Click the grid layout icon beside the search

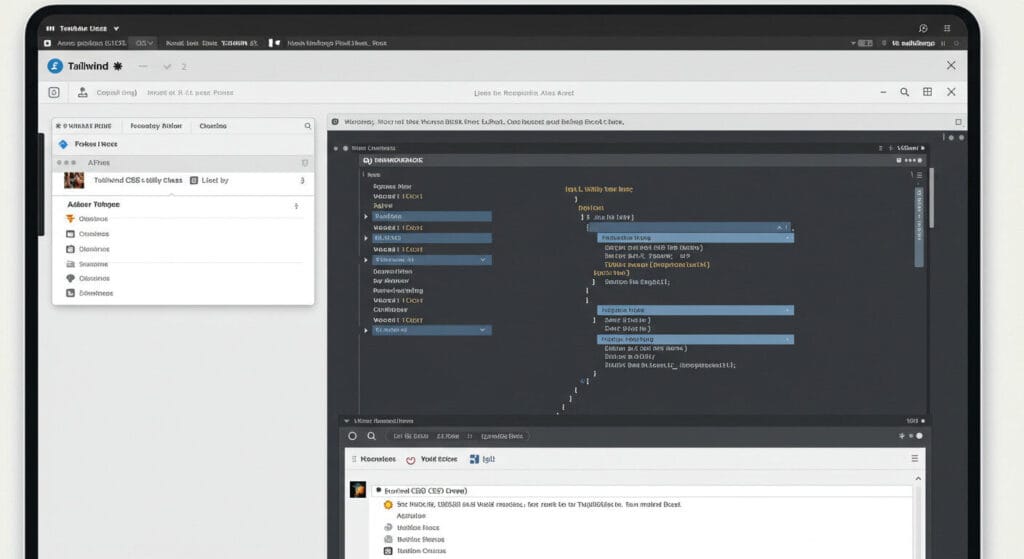tap(927, 92)
